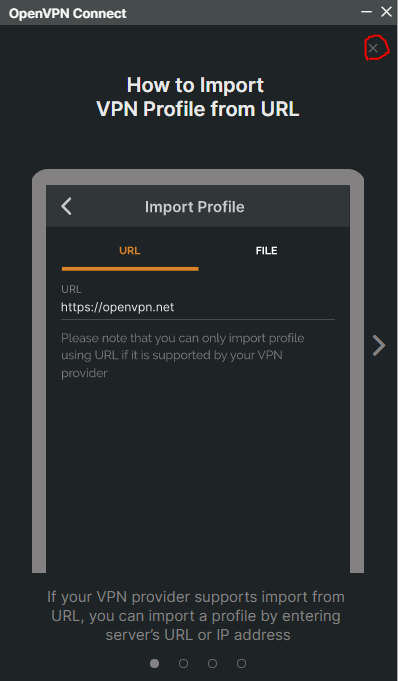The width and height of the screenshot is (398, 681).
Task: Switch to the URL tab
Action: click(130, 251)
